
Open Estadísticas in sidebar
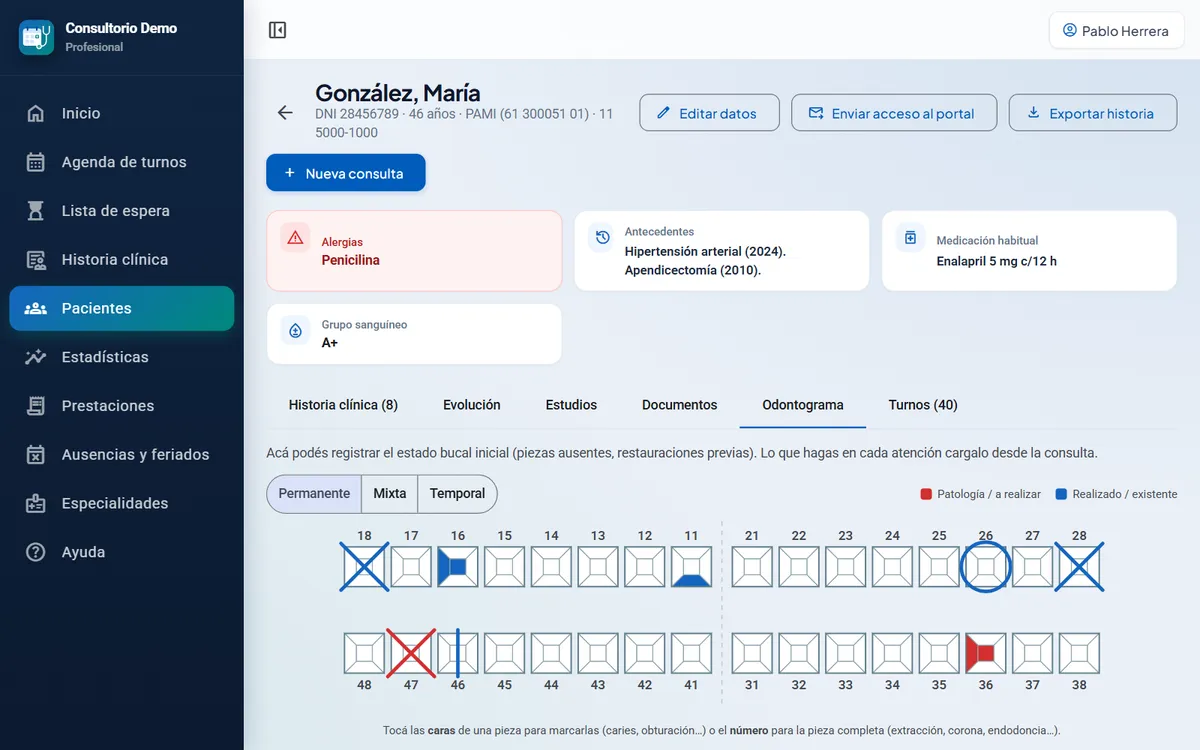pos(122,357)
